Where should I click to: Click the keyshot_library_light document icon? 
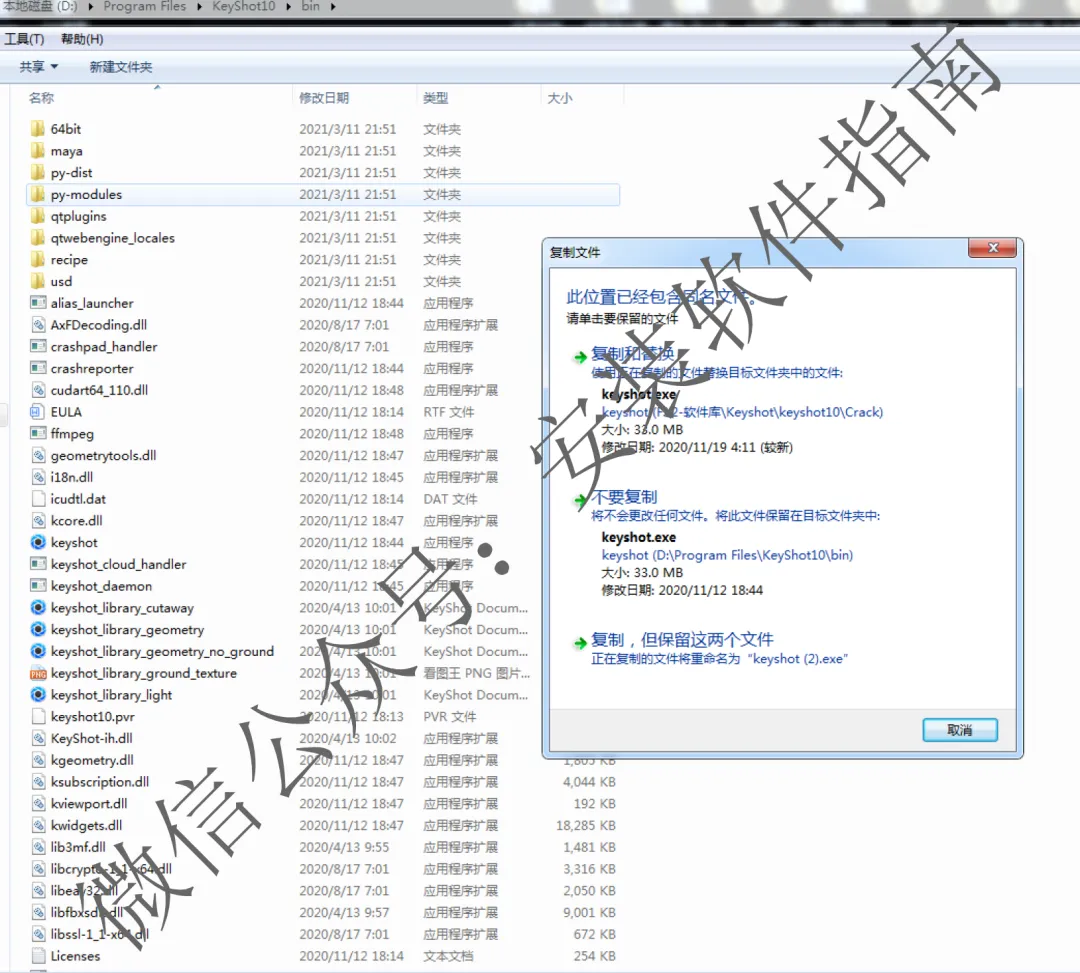[x=38, y=695]
